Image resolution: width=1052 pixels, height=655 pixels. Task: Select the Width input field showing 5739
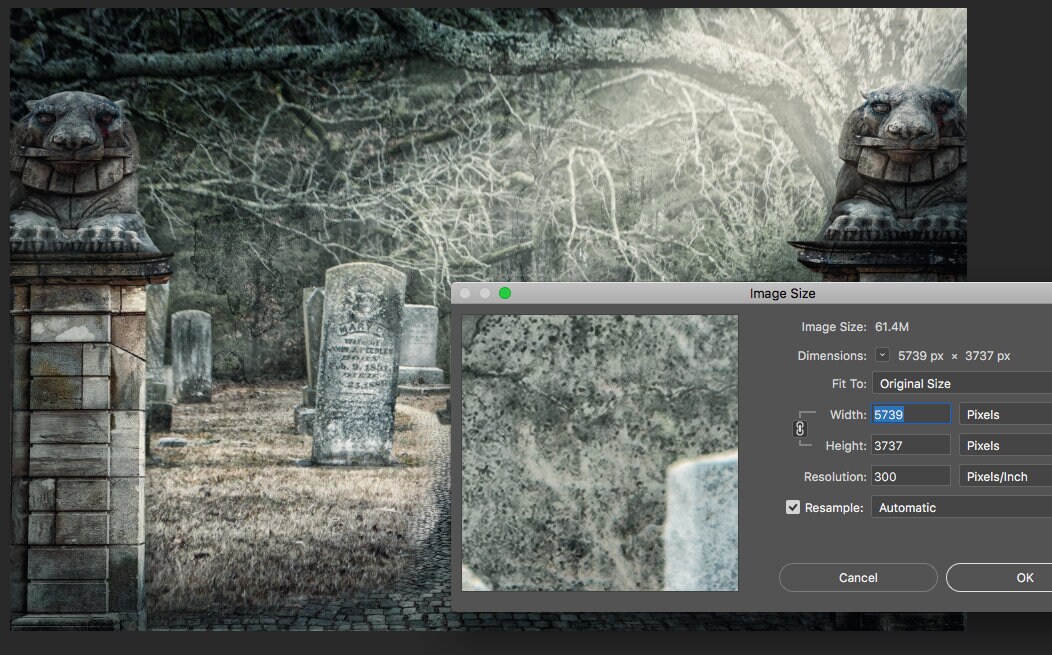pos(910,413)
